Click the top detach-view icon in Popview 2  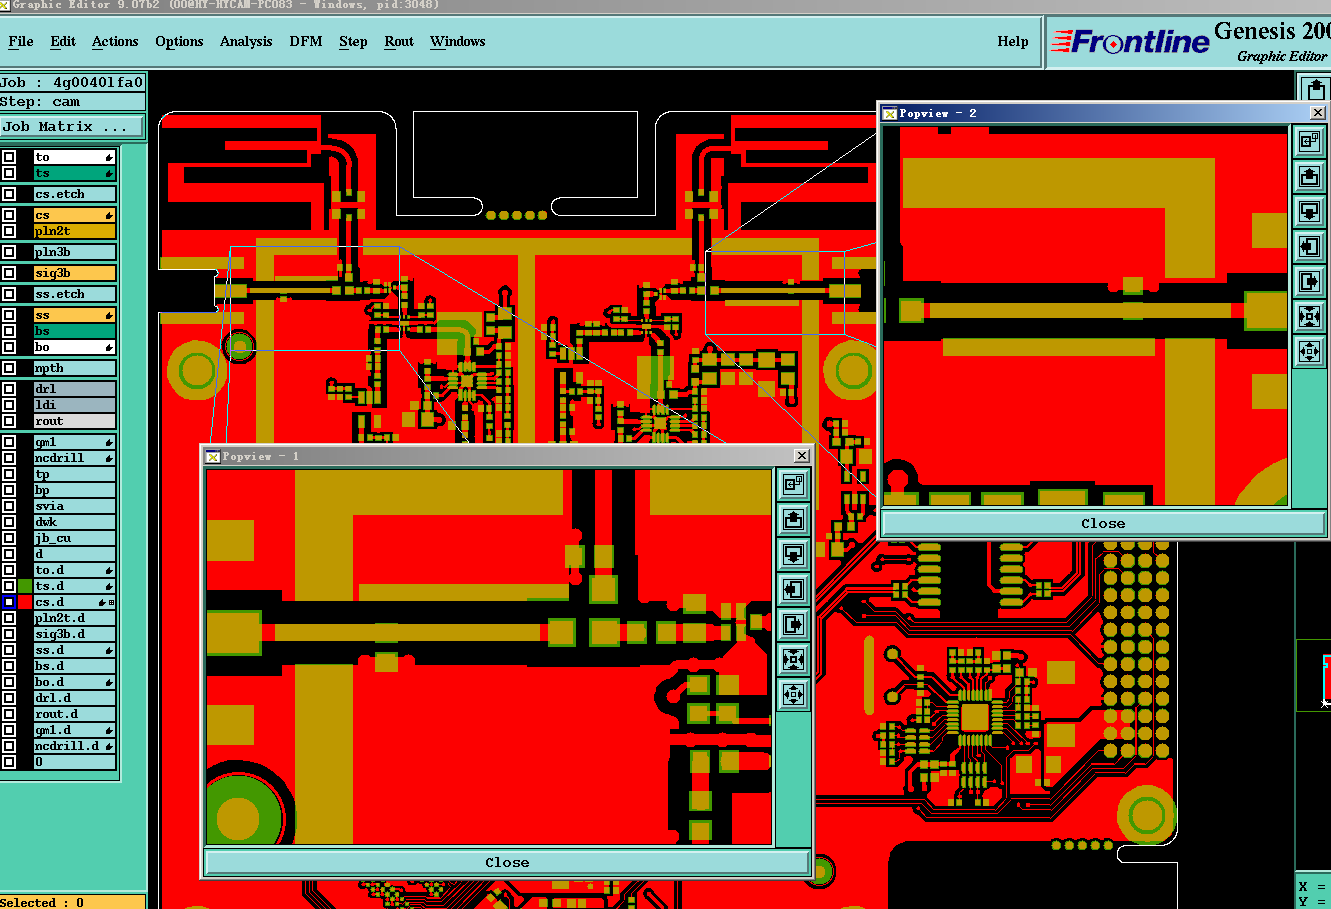pos(1310,141)
